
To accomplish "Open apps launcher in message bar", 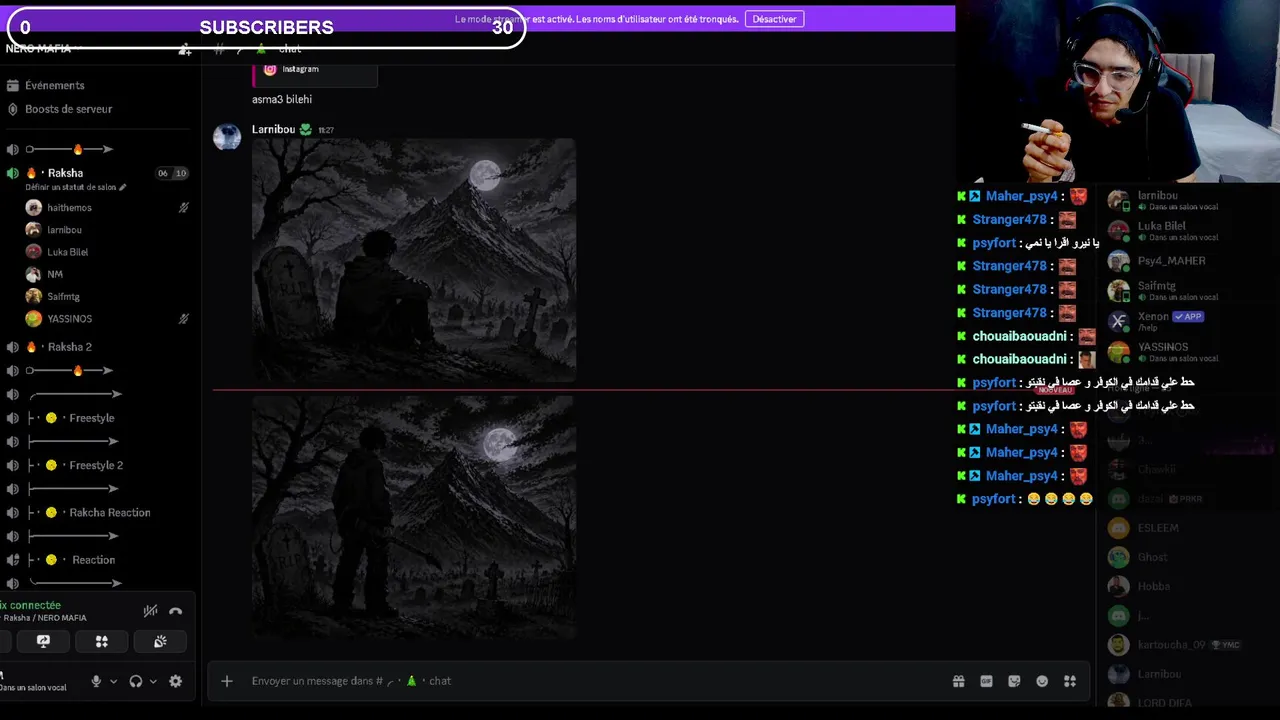I will [x=1070, y=681].
